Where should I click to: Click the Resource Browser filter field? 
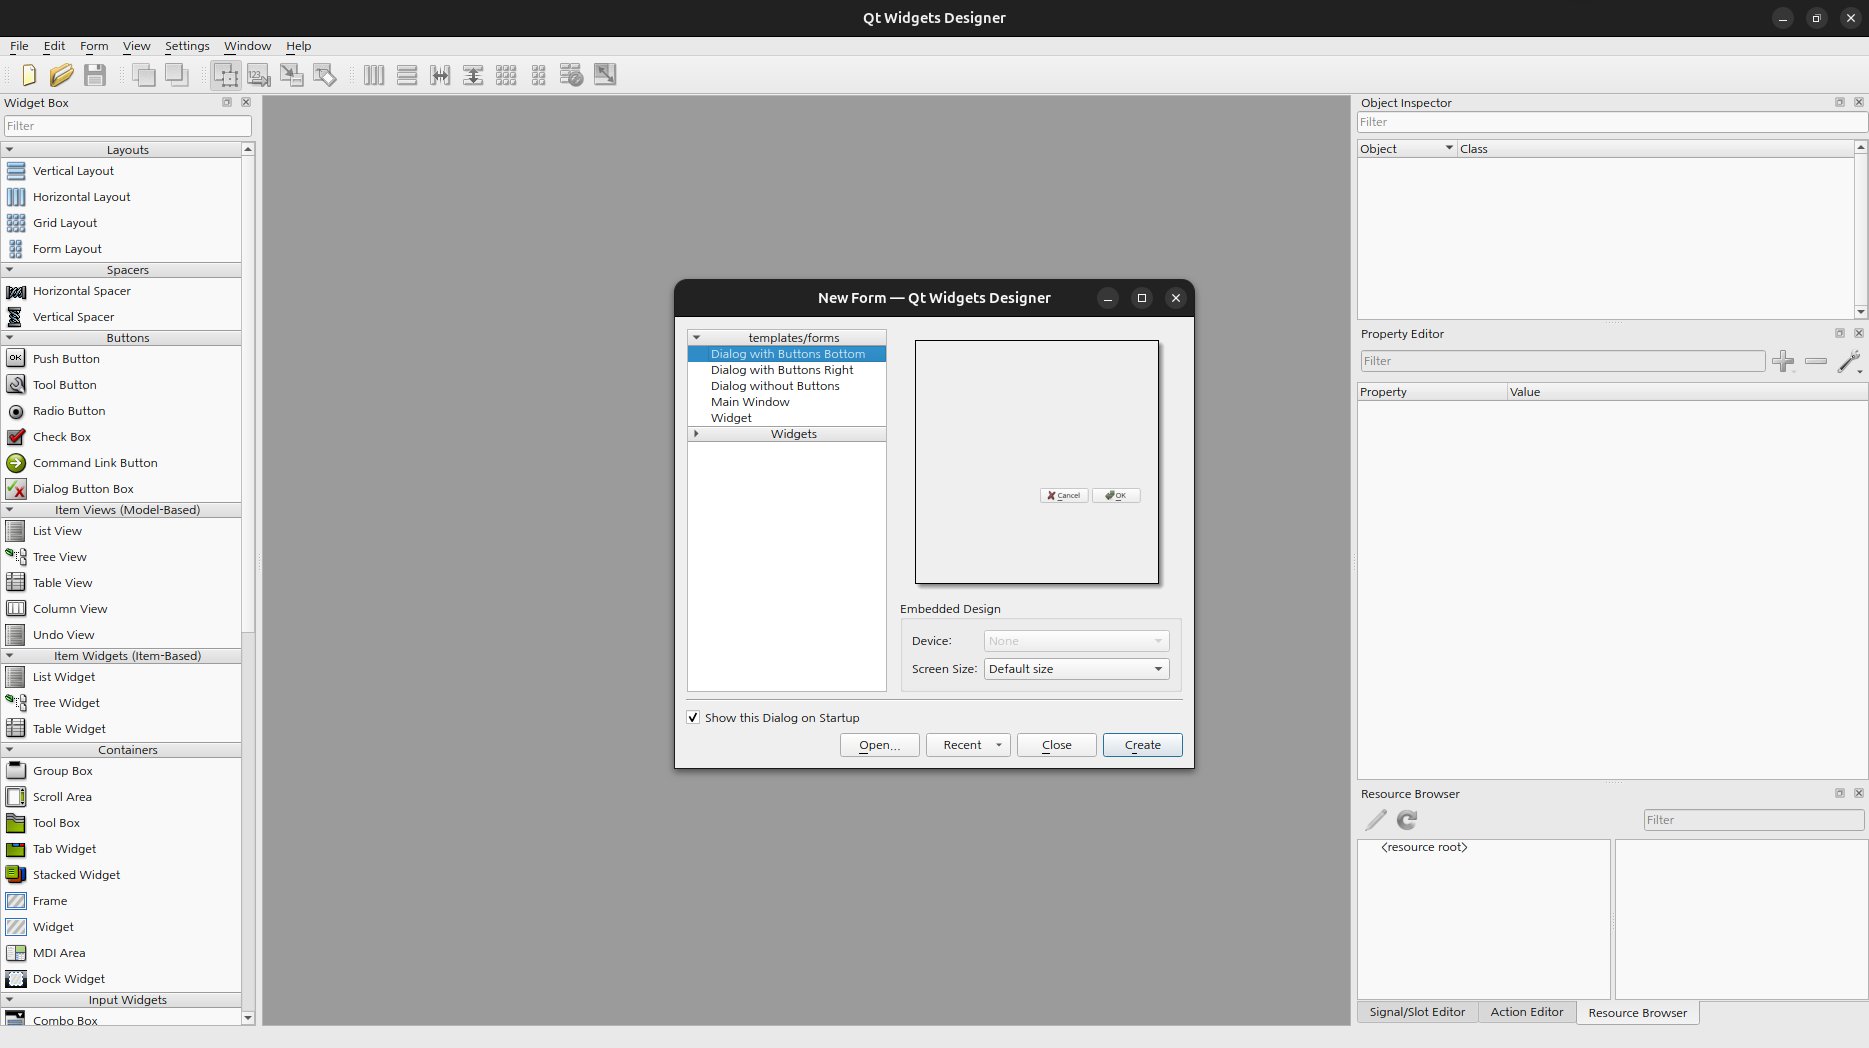pos(1754,820)
